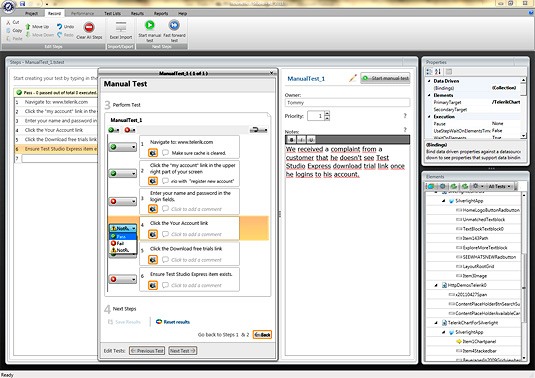The image size is (535, 378).
Task: Open the Test Lists tab
Action: click(x=112, y=14)
